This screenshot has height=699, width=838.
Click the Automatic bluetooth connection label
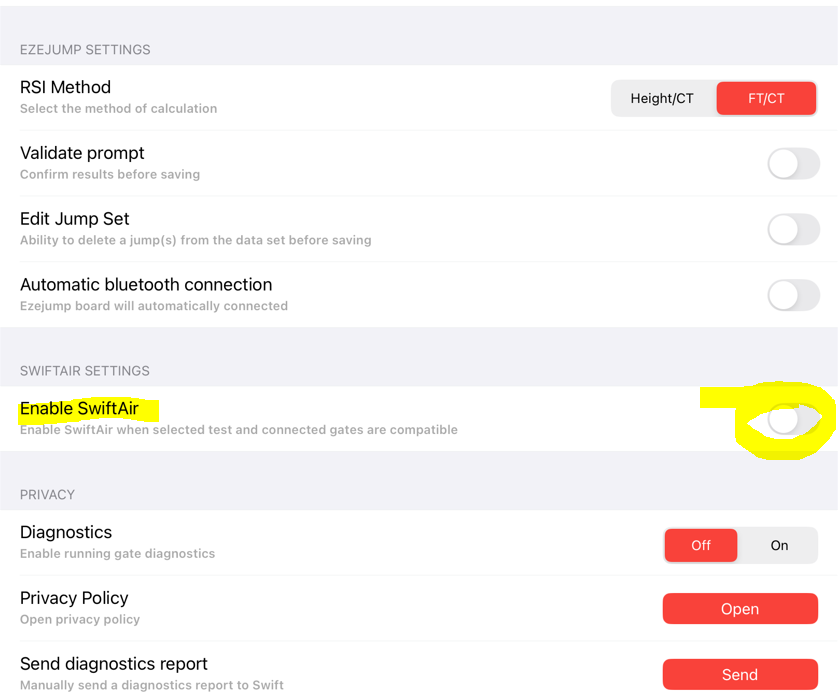tap(146, 285)
